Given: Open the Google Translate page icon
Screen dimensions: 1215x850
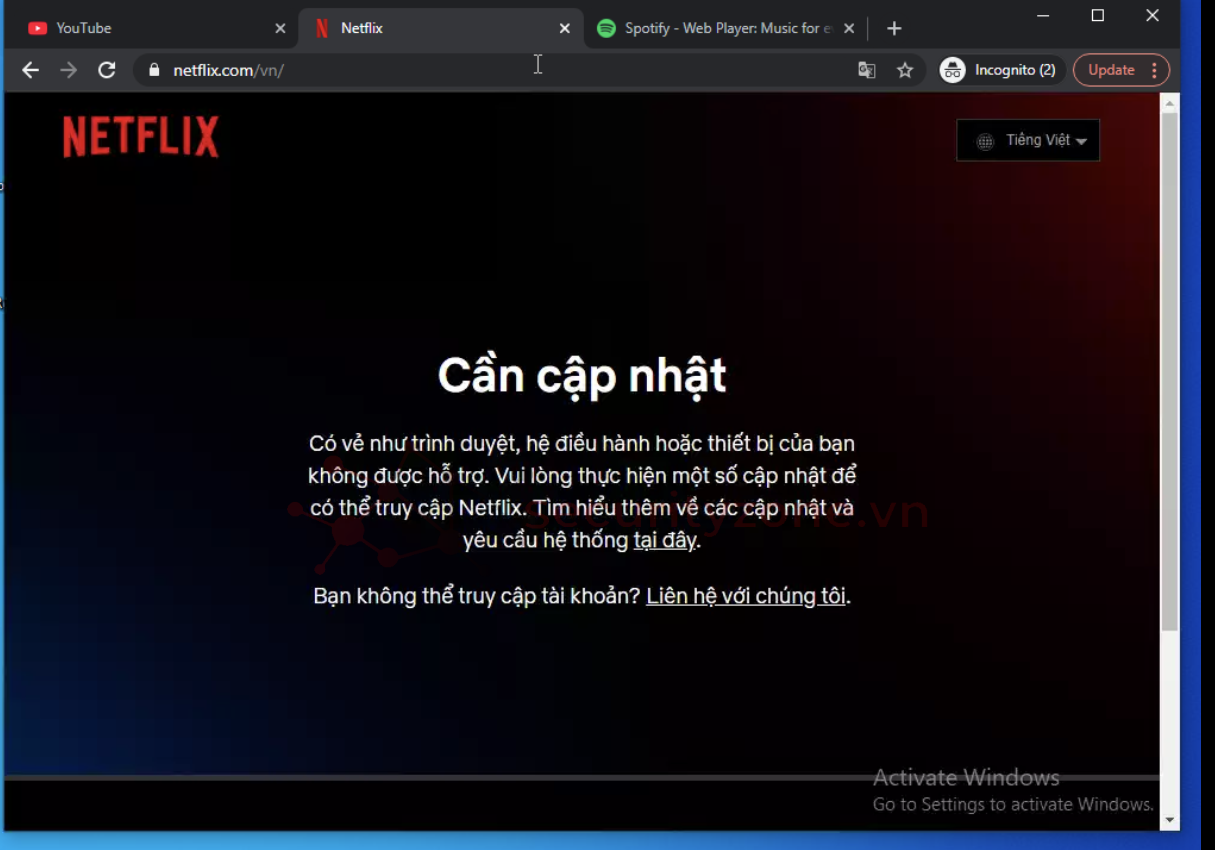Looking at the screenshot, I should (x=867, y=70).
